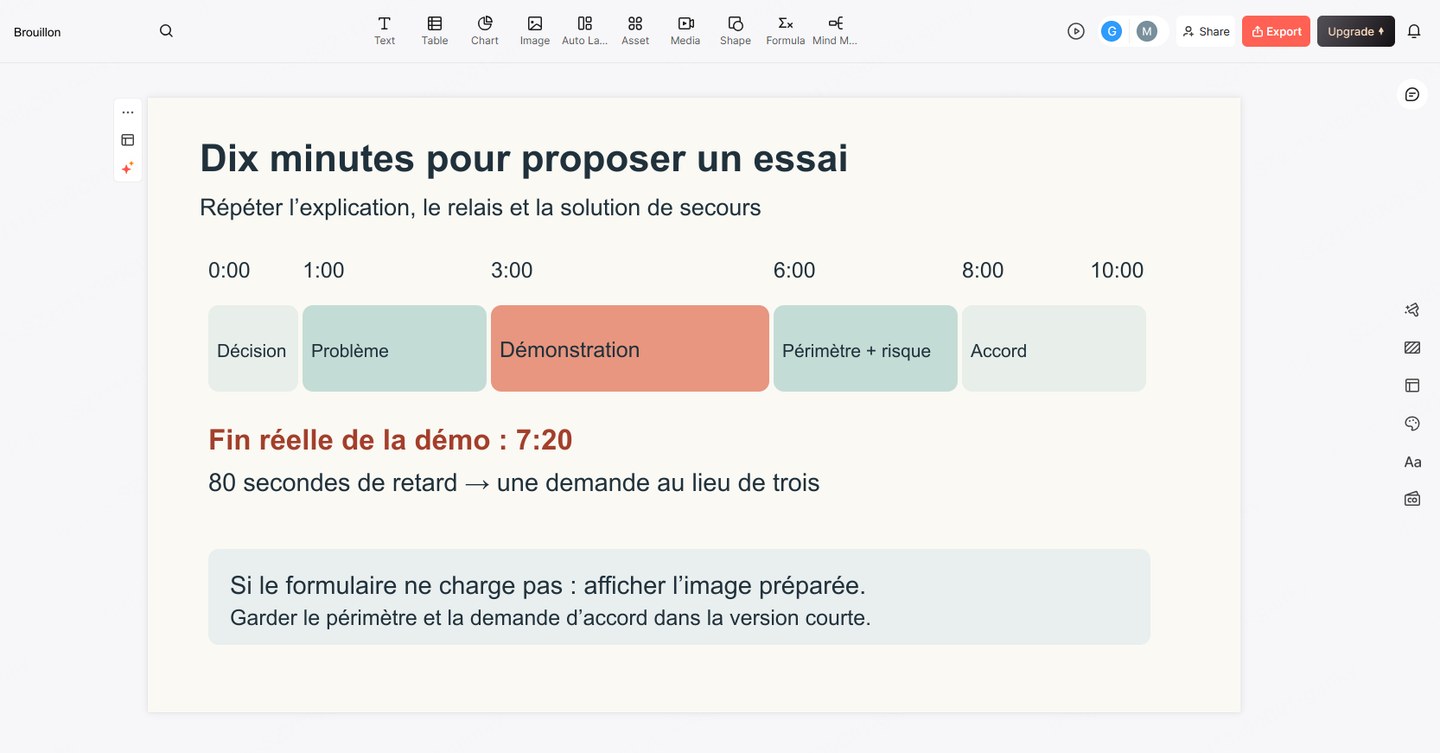The width and height of the screenshot is (1440, 753).
Task: Click the red Export button
Action: [1276, 31]
